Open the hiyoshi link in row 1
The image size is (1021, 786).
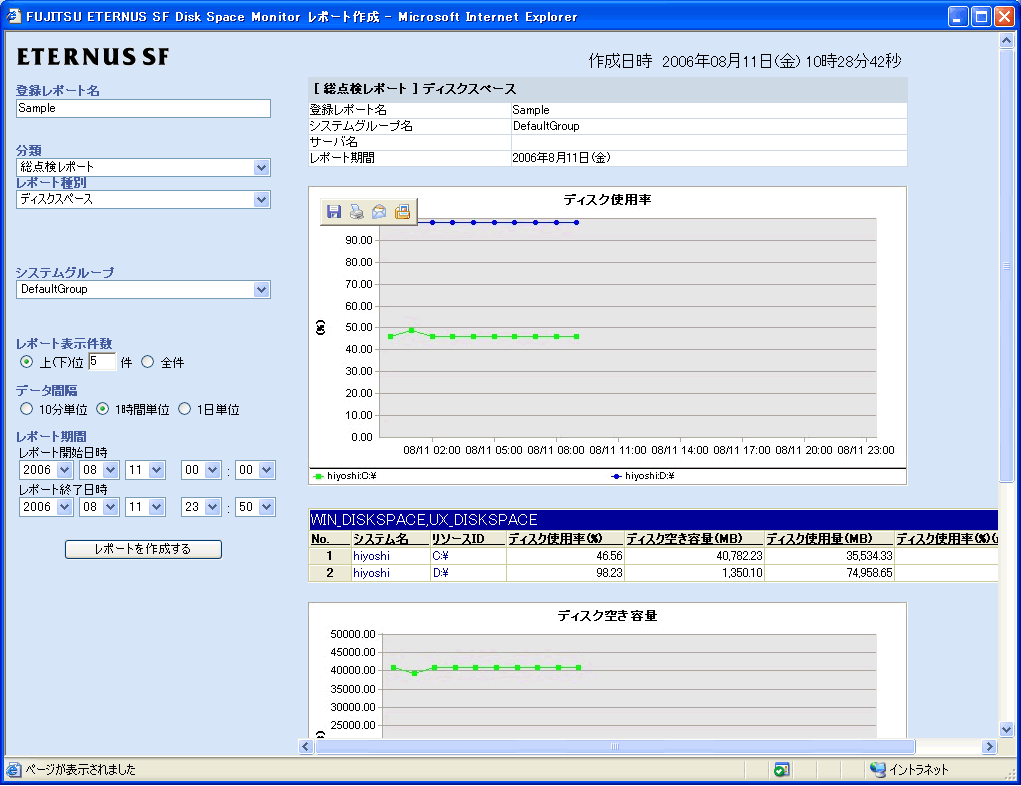[371, 556]
